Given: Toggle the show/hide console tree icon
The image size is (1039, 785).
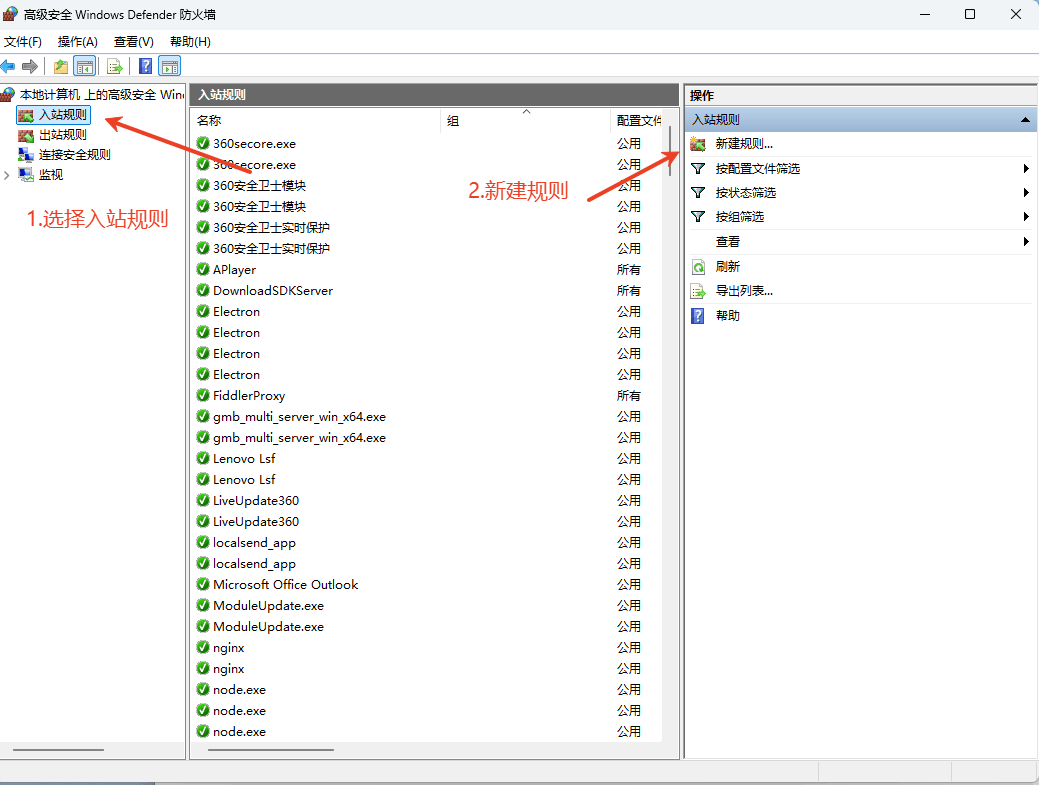Looking at the screenshot, I should point(85,66).
